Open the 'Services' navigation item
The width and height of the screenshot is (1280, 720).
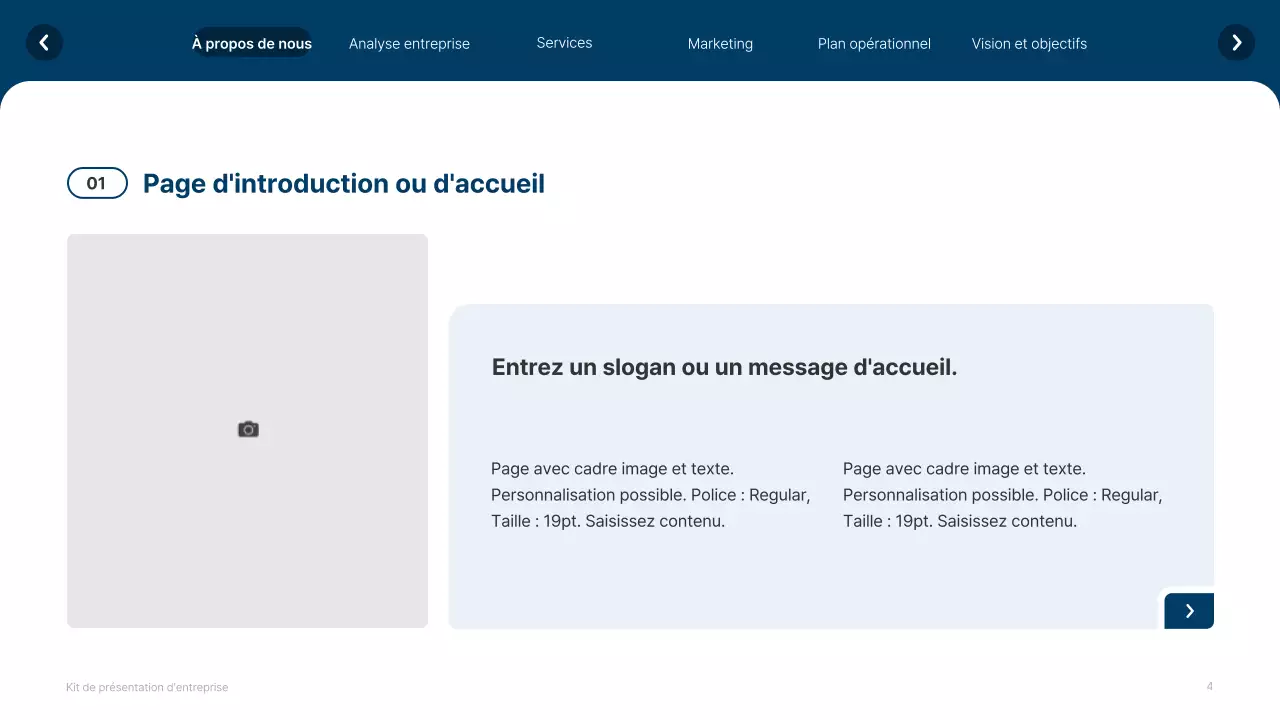[564, 43]
